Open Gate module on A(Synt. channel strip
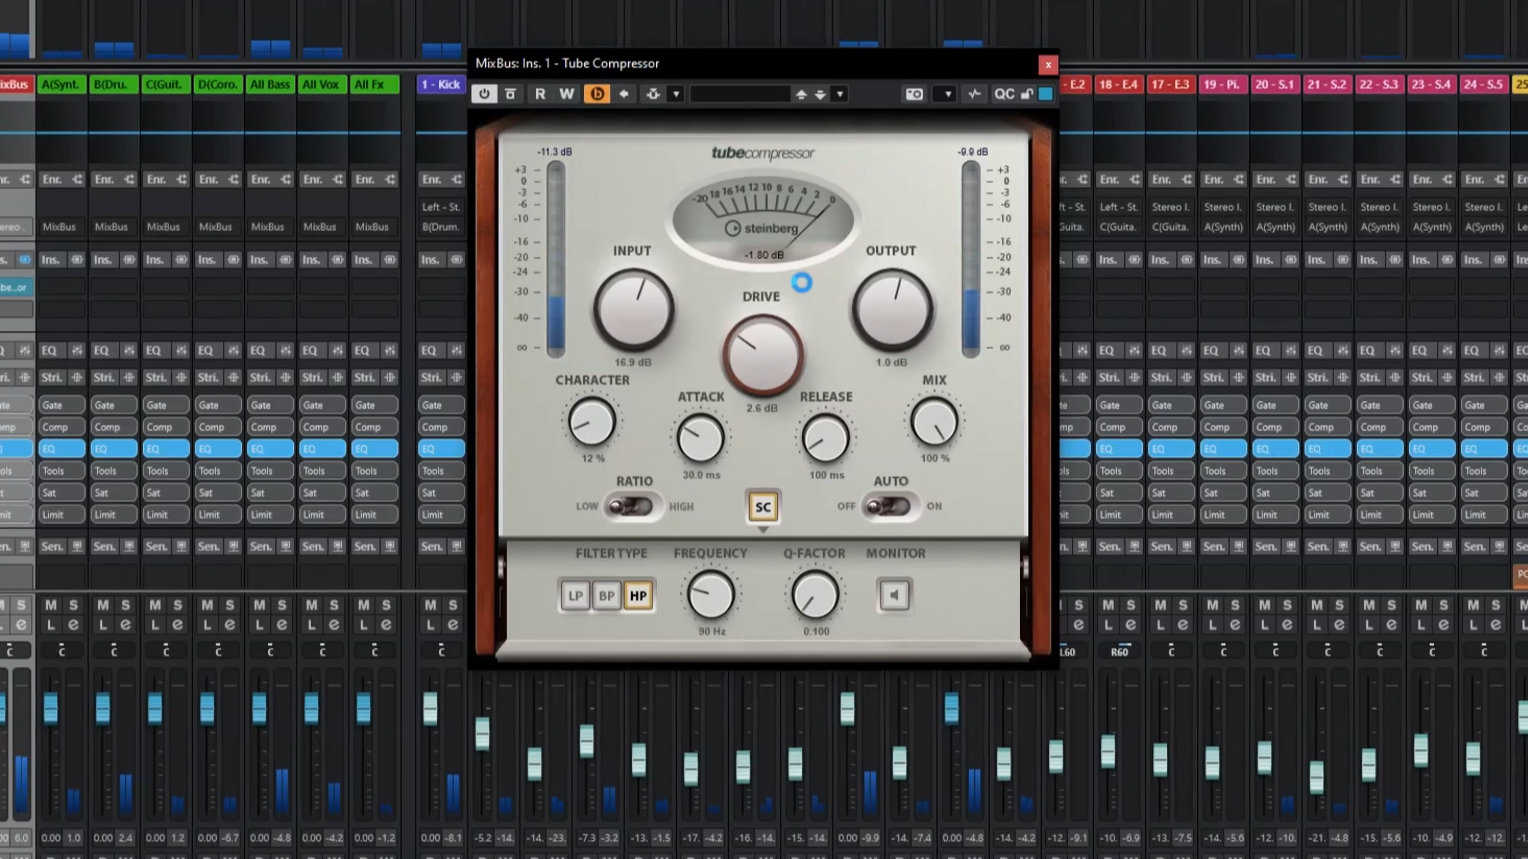Image resolution: width=1528 pixels, height=859 pixels. [62, 405]
